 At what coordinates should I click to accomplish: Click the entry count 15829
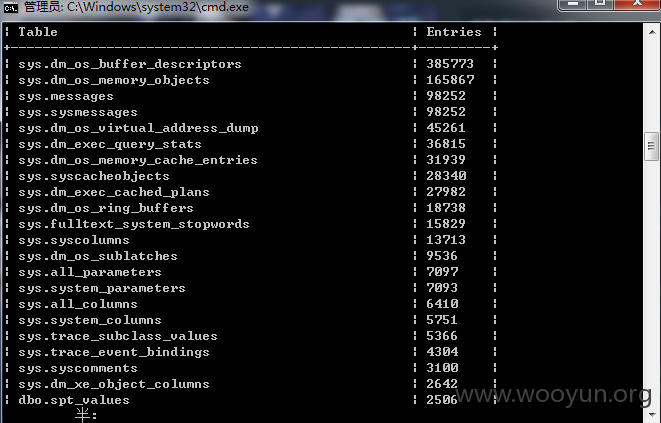click(x=446, y=224)
